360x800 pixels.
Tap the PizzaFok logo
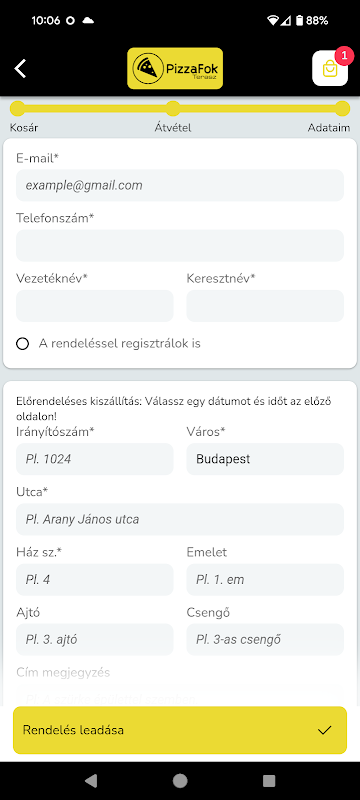pos(175,68)
